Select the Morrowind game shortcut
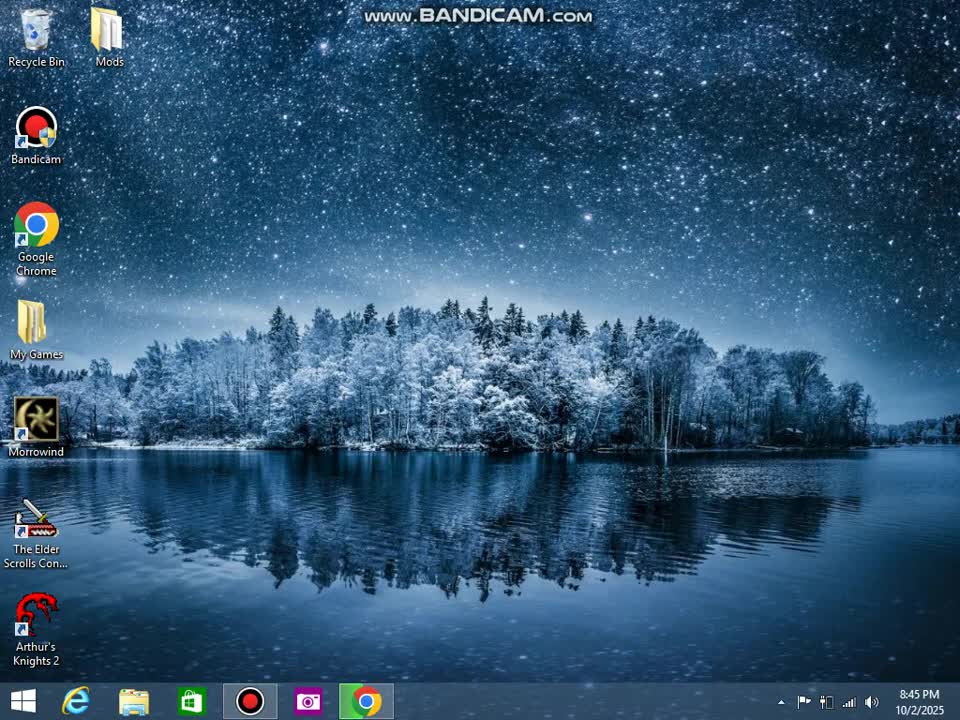Screen dimensions: 960x720 (x=36, y=420)
